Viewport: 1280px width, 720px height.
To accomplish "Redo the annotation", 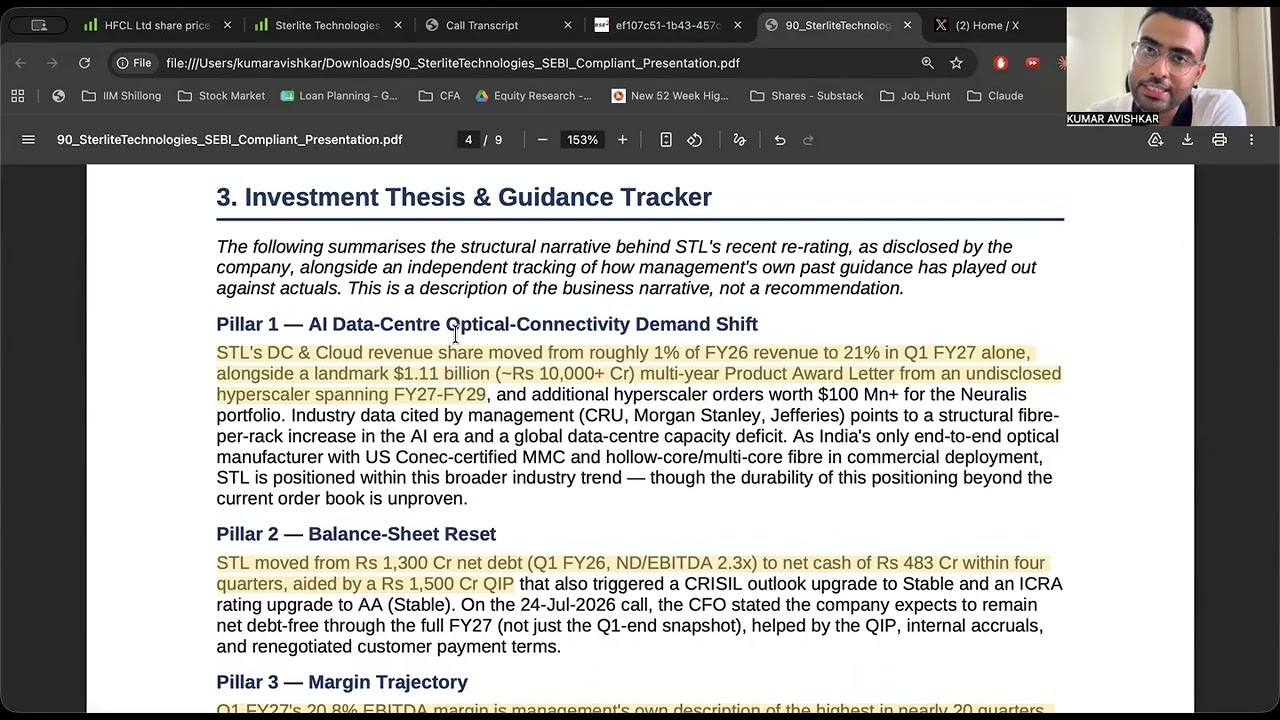I will (x=808, y=140).
